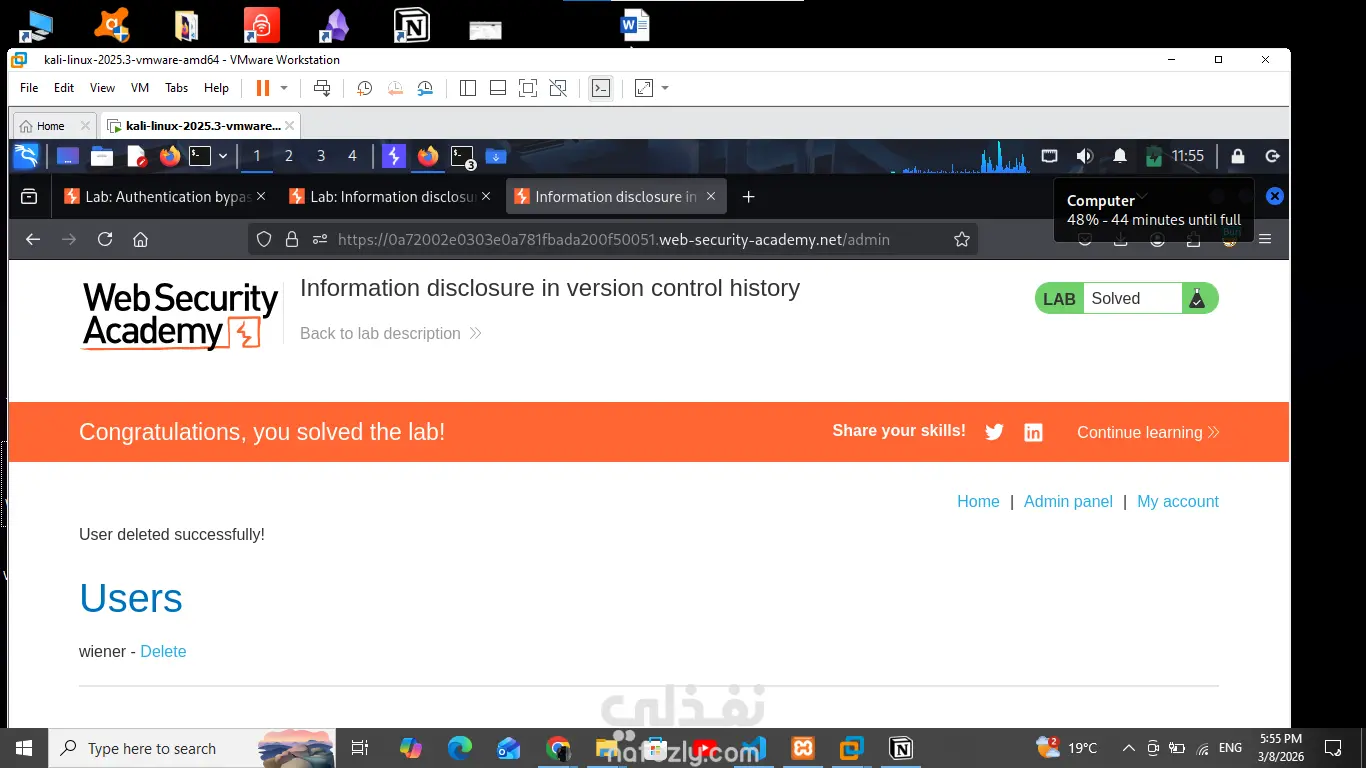Open the Kali volume control
Screen dimensions: 1366x768
[x=1084, y=156]
